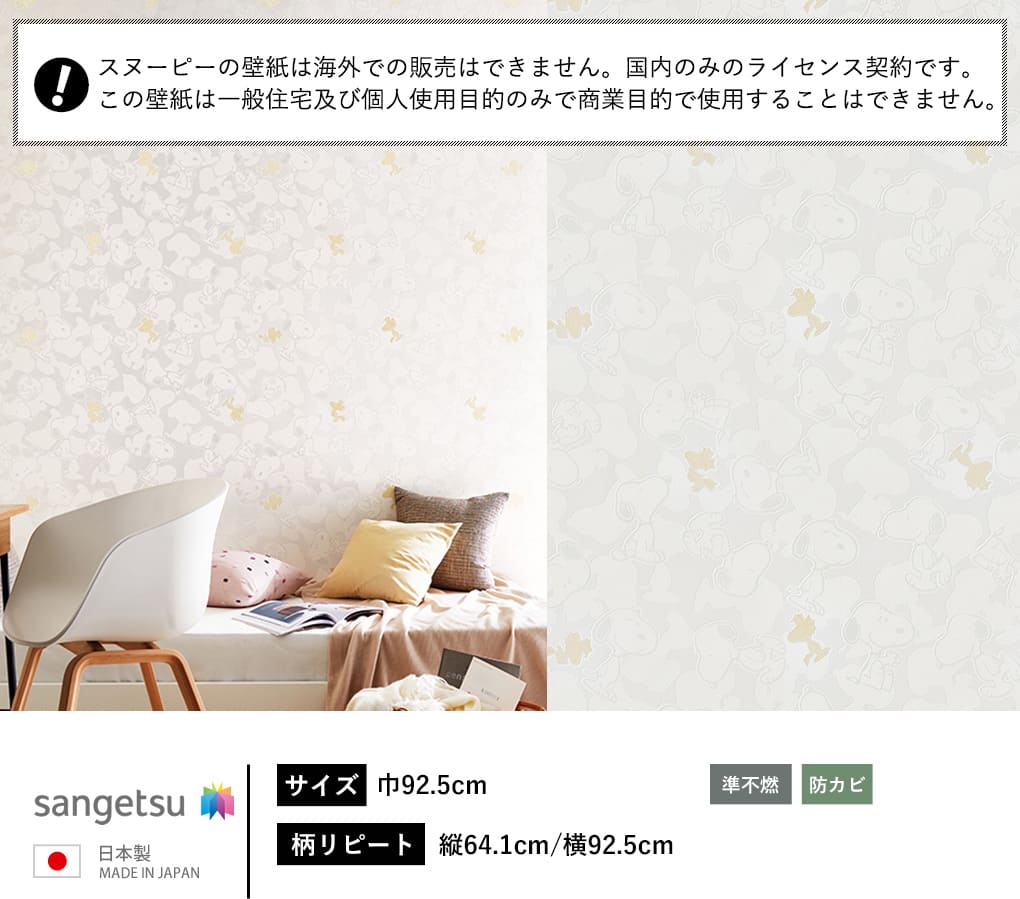1020x899 pixels.
Task: Click the 柄リピート black label
Action: (351, 844)
